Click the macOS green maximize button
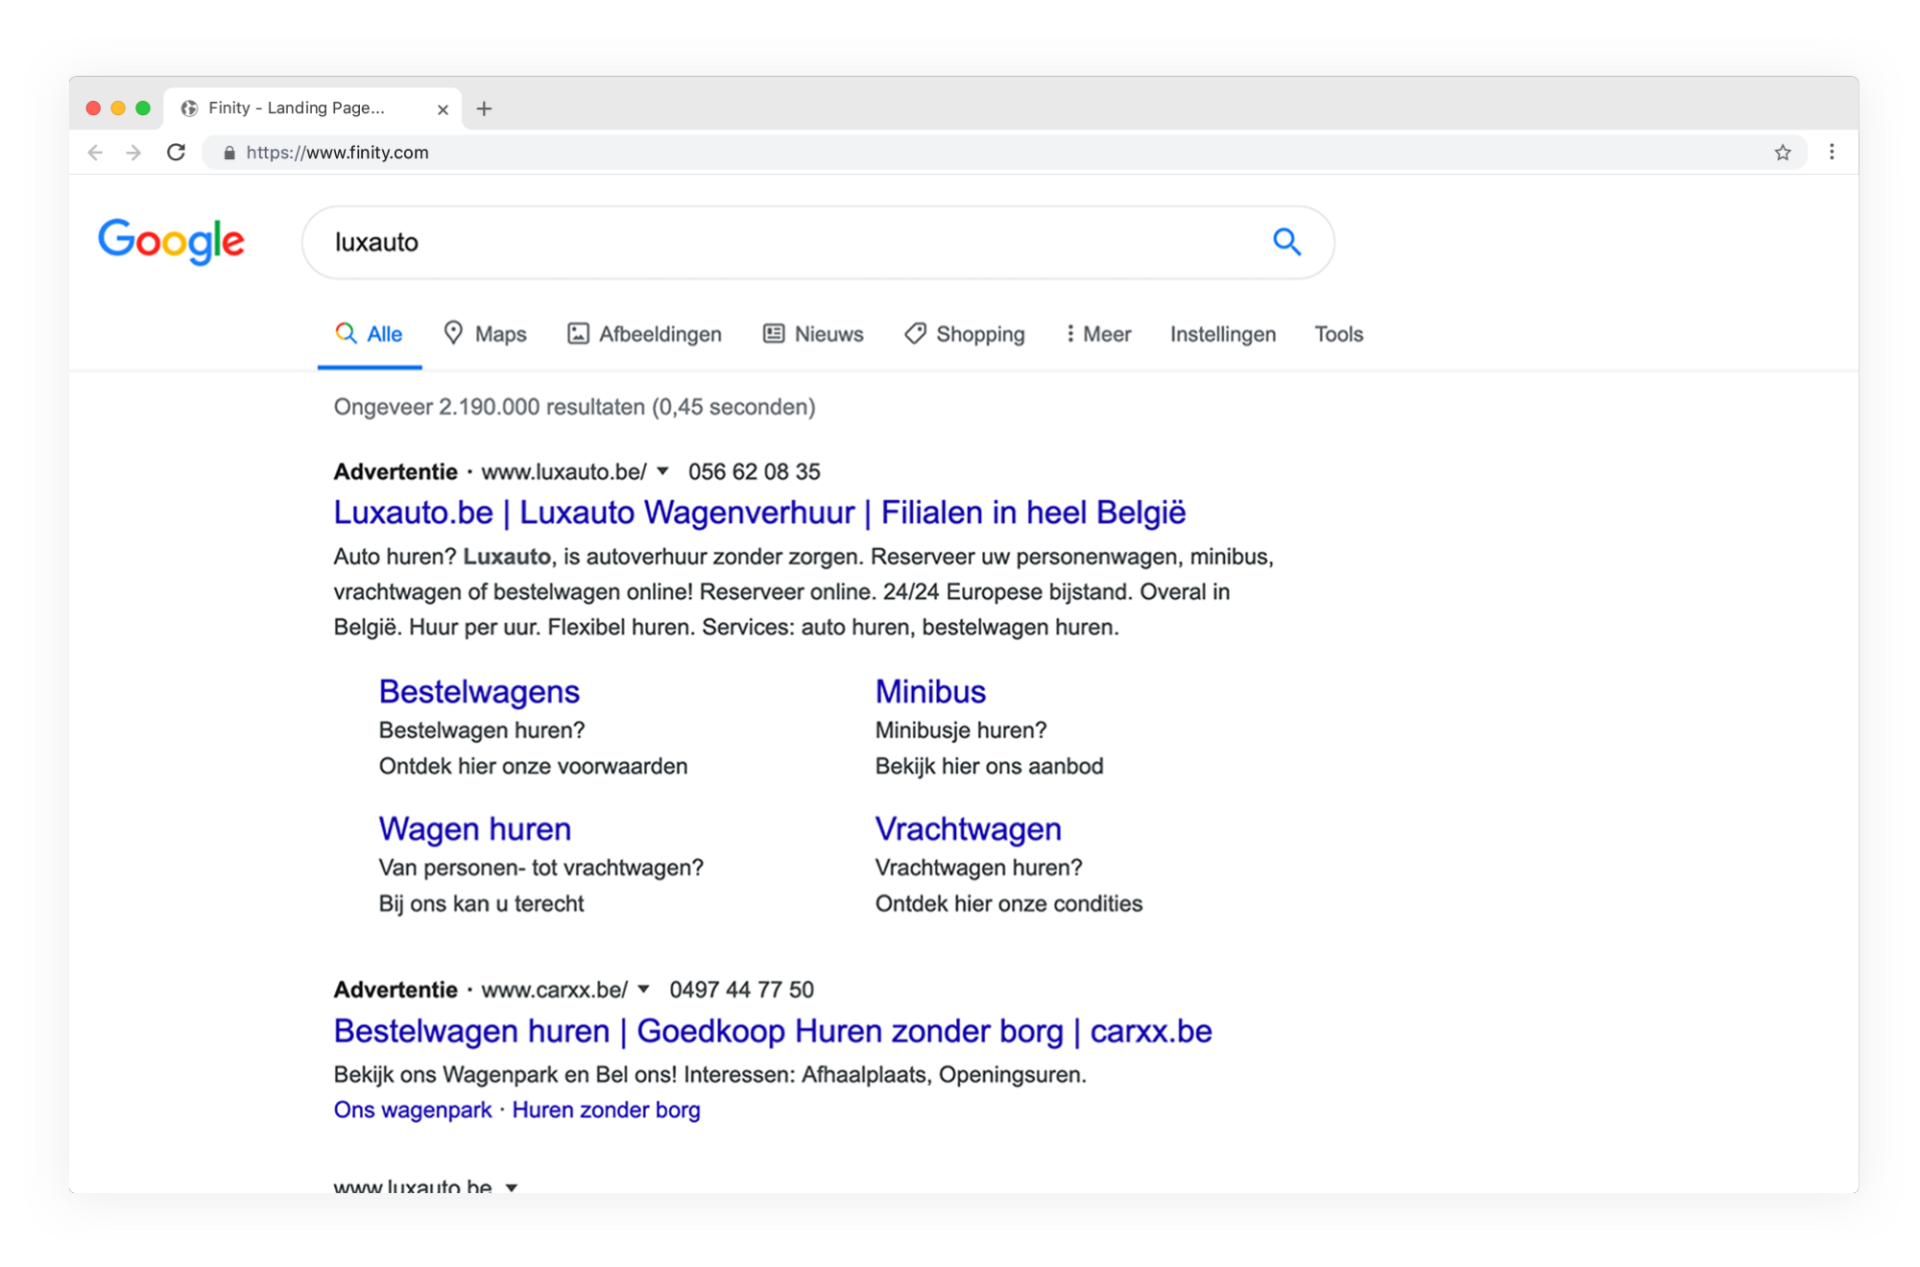The height and width of the screenshot is (1267, 1920). pyautogui.click(x=143, y=108)
